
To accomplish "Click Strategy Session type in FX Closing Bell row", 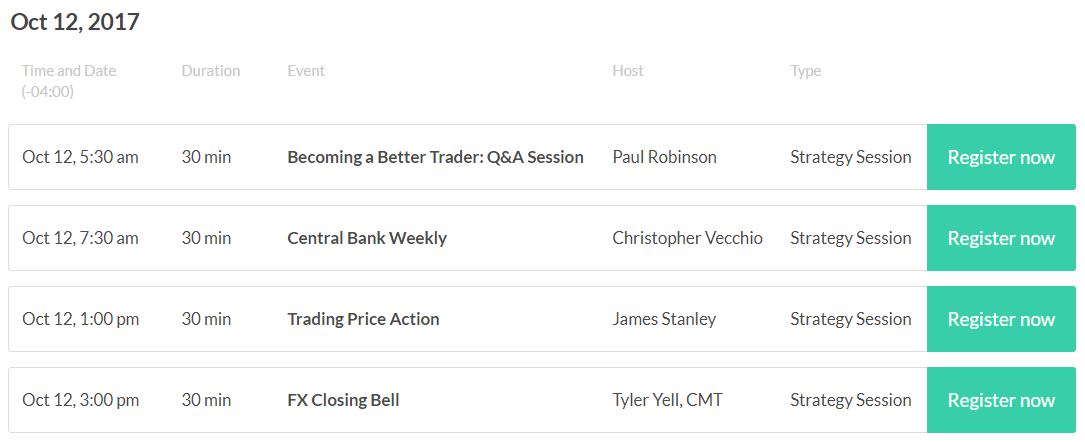I will pos(850,400).
